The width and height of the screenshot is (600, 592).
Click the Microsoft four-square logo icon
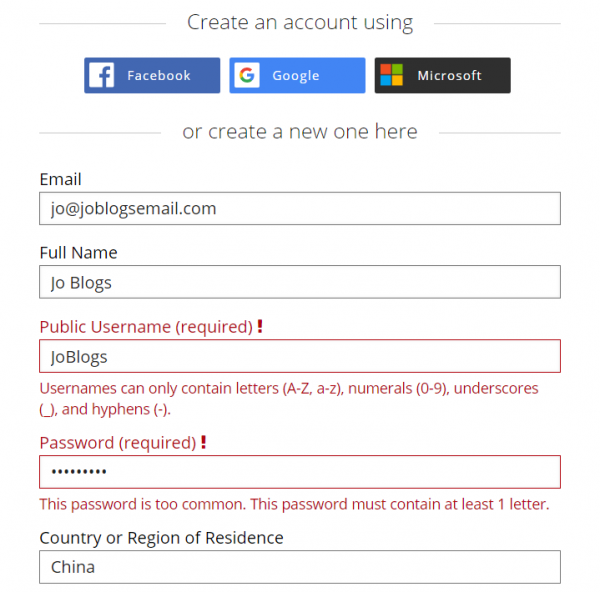[392, 75]
